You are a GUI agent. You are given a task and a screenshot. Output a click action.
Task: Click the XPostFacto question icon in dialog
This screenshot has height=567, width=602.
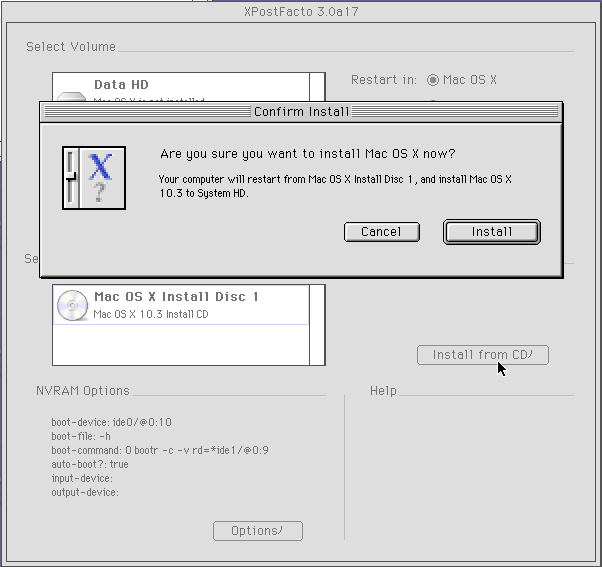[94, 178]
